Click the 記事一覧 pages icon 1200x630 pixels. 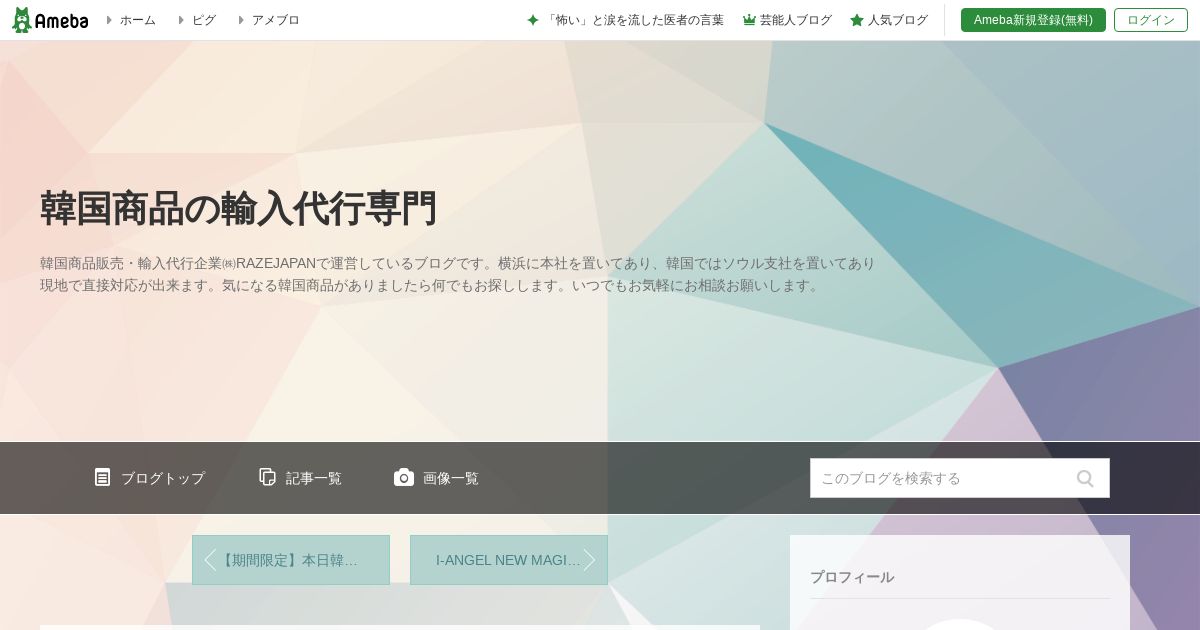tap(267, 477)
